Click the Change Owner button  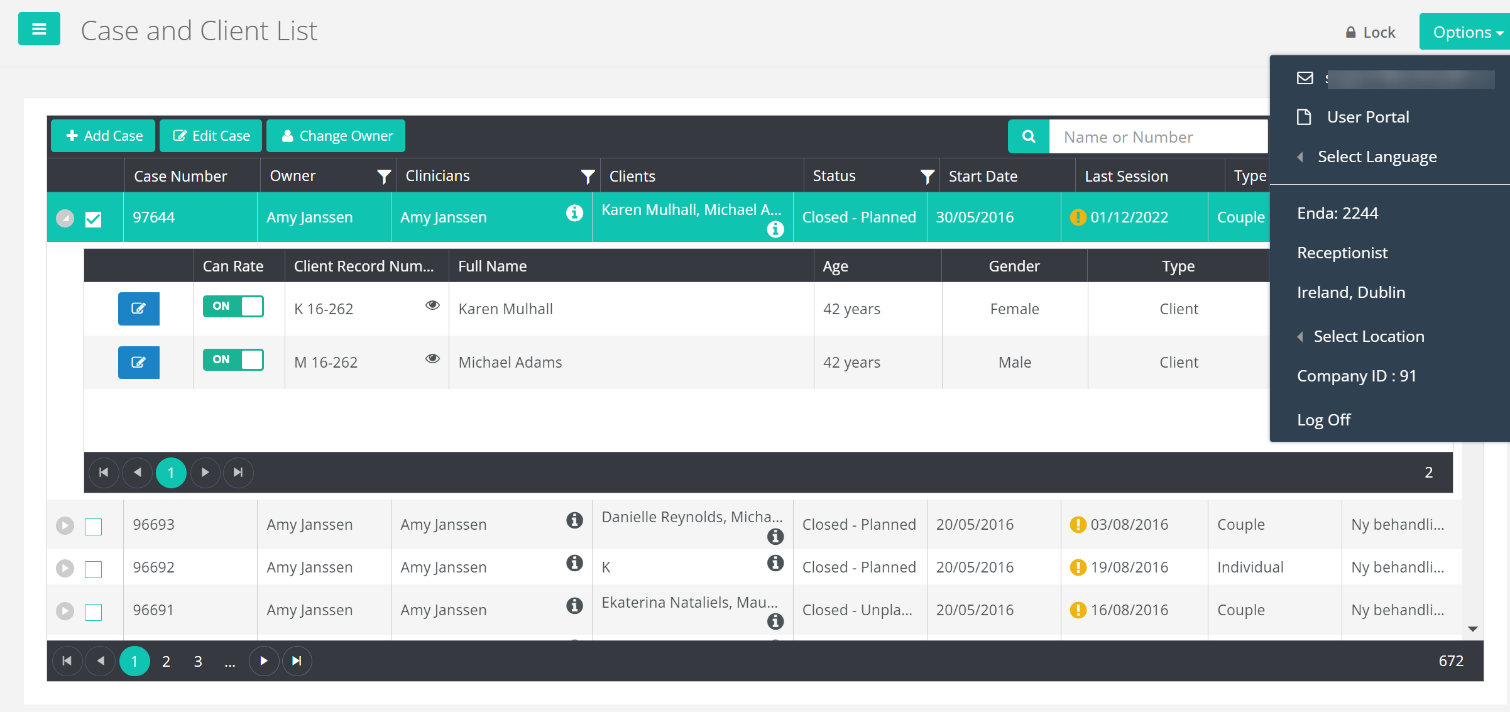[x=335, y=135]
